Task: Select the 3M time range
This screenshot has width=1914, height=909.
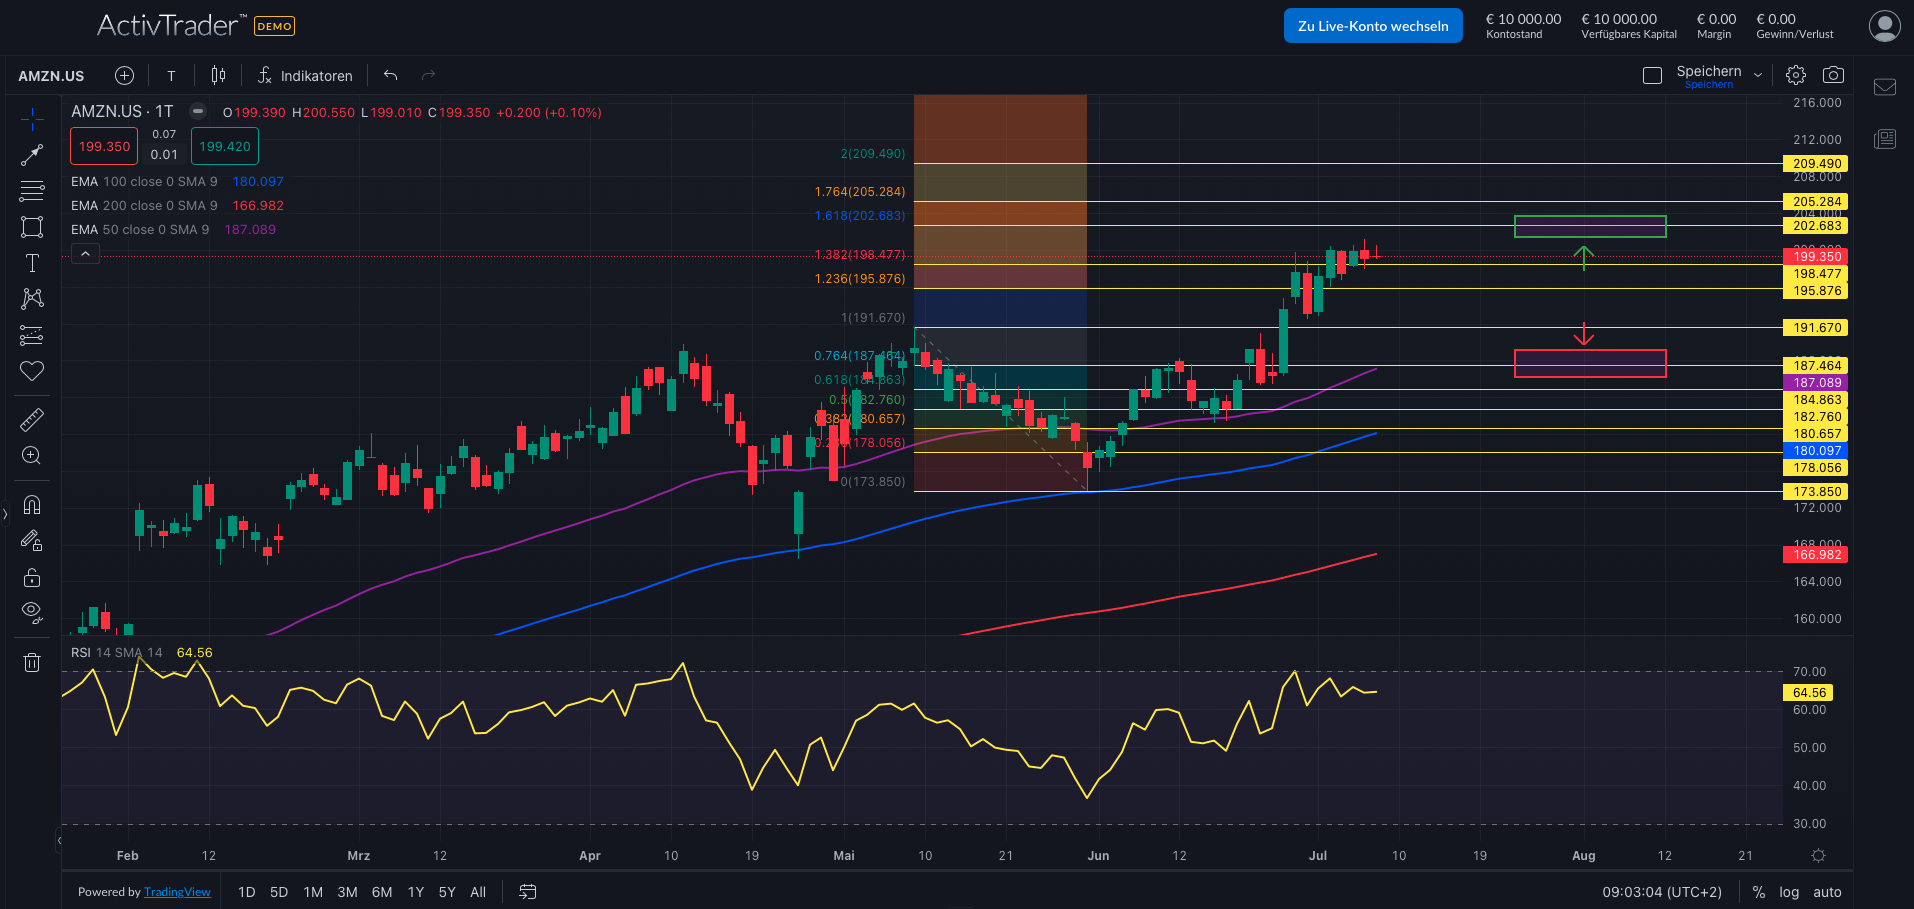Action: click(x=347, y=892)
